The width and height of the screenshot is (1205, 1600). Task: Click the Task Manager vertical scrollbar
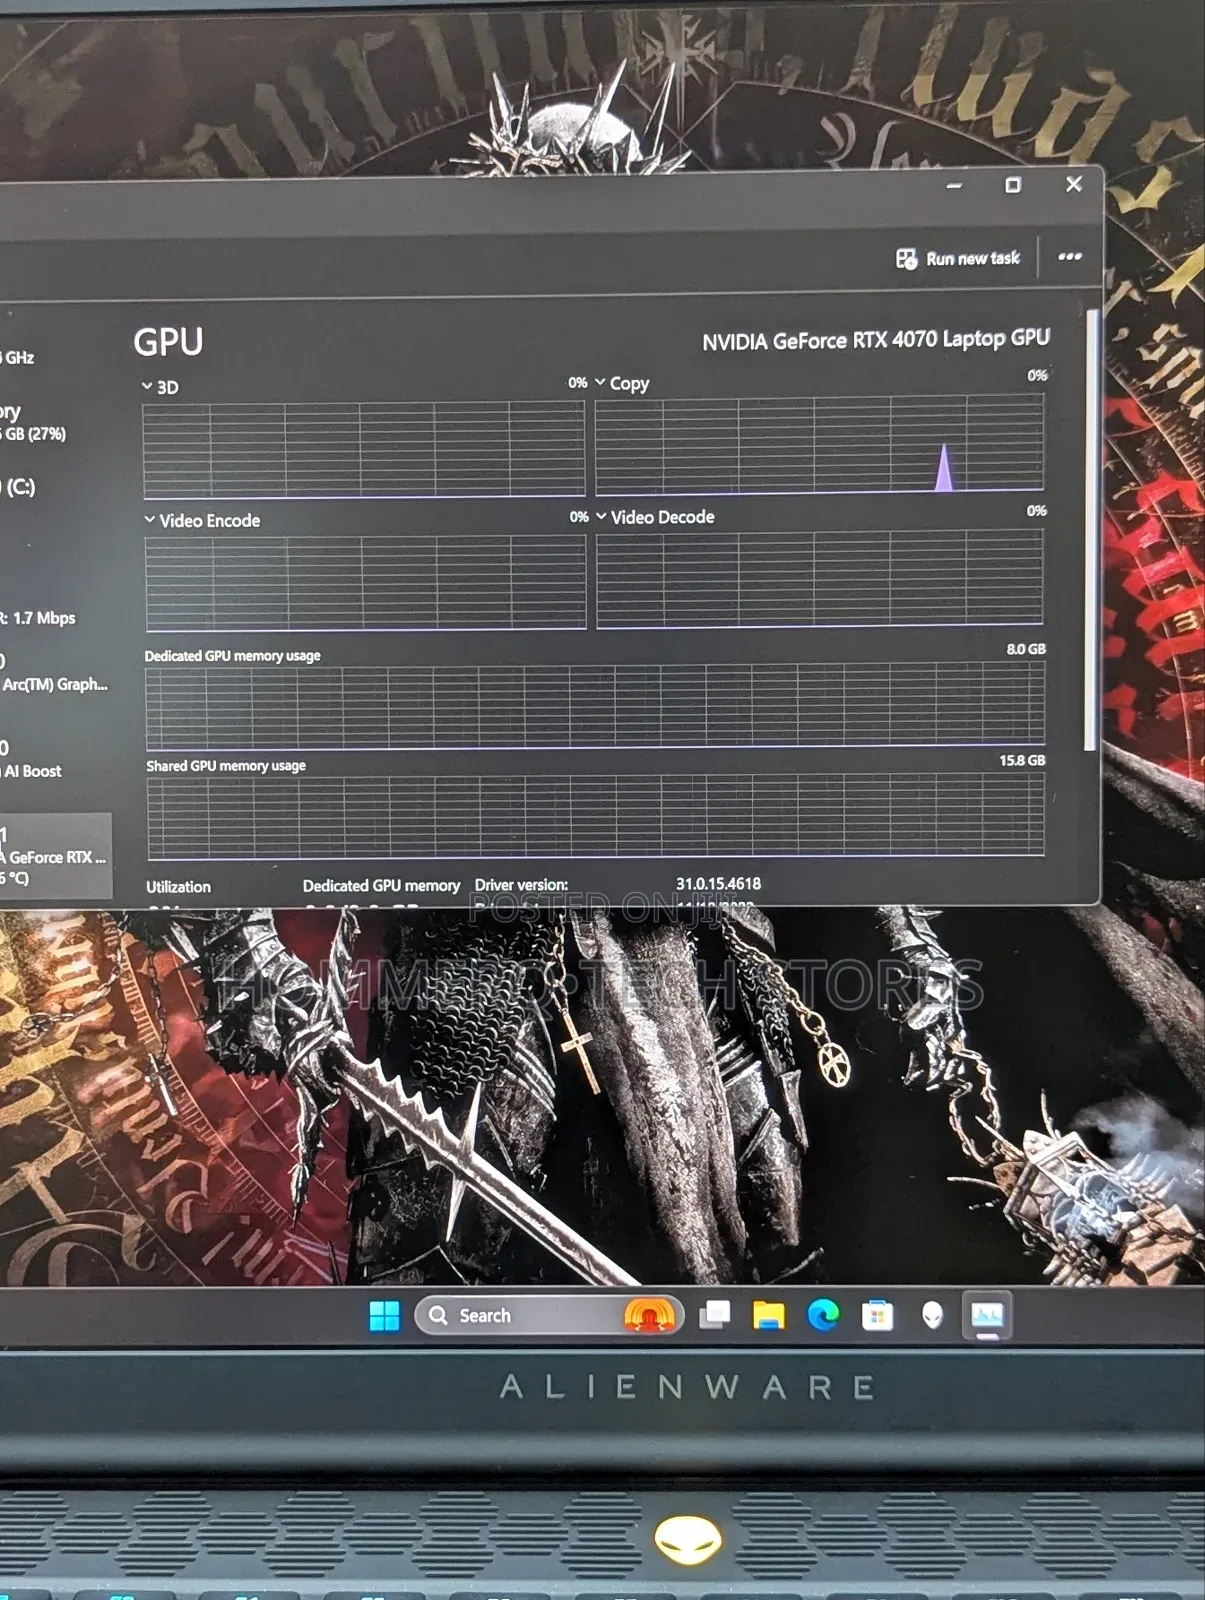[1090, 530]
